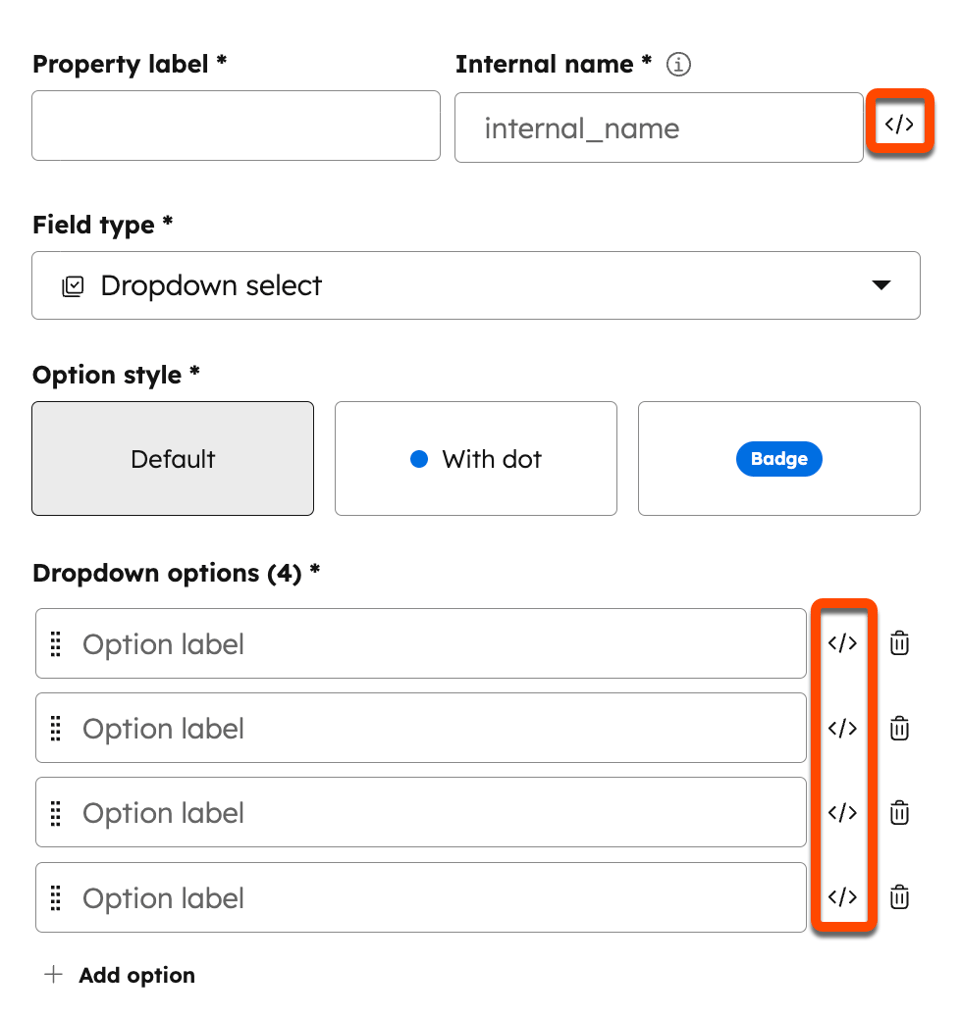Click the internal_name input field
Viewport: 960px width, 1018px height.
[659, 127]
